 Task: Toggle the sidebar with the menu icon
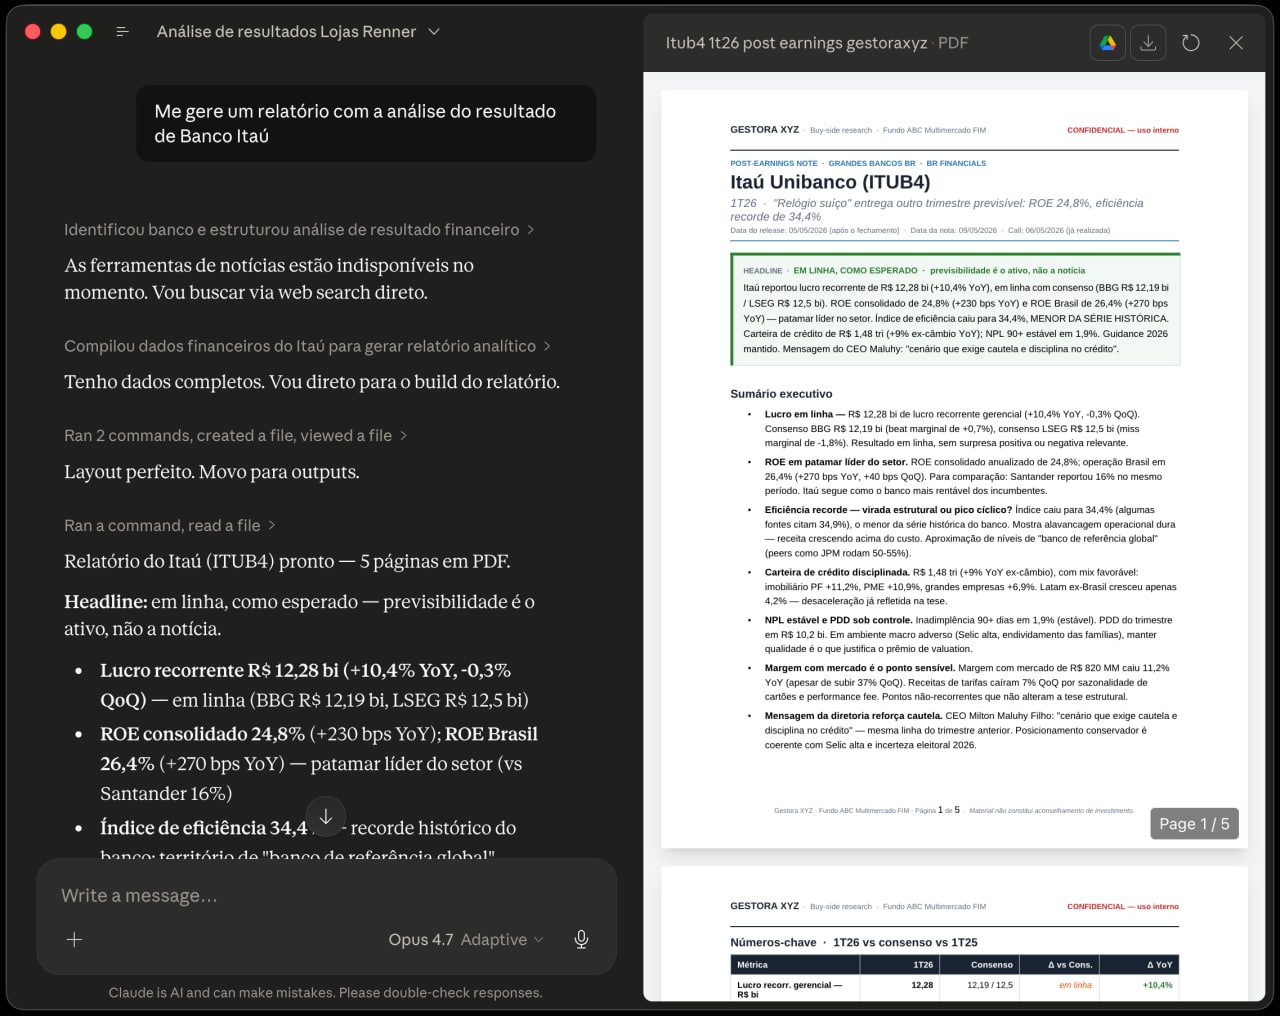point(122,32)
